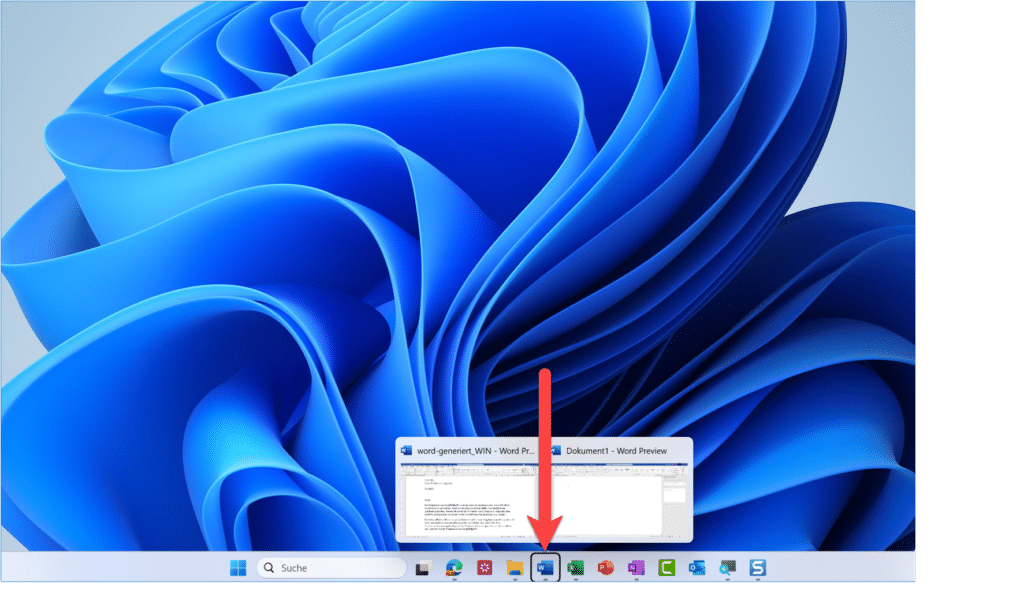Select the Dokument1 window preview thumbnail
Screen dimensions: 1024x589
pos(620,500)
